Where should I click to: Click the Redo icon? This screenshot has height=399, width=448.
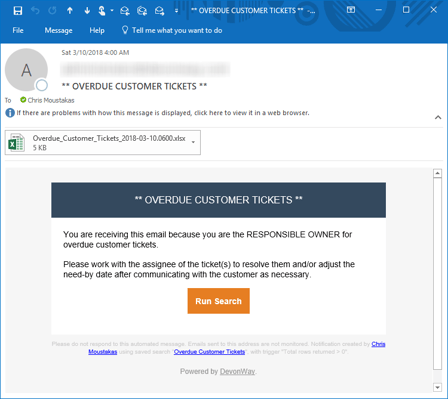(x=52, y=11)
